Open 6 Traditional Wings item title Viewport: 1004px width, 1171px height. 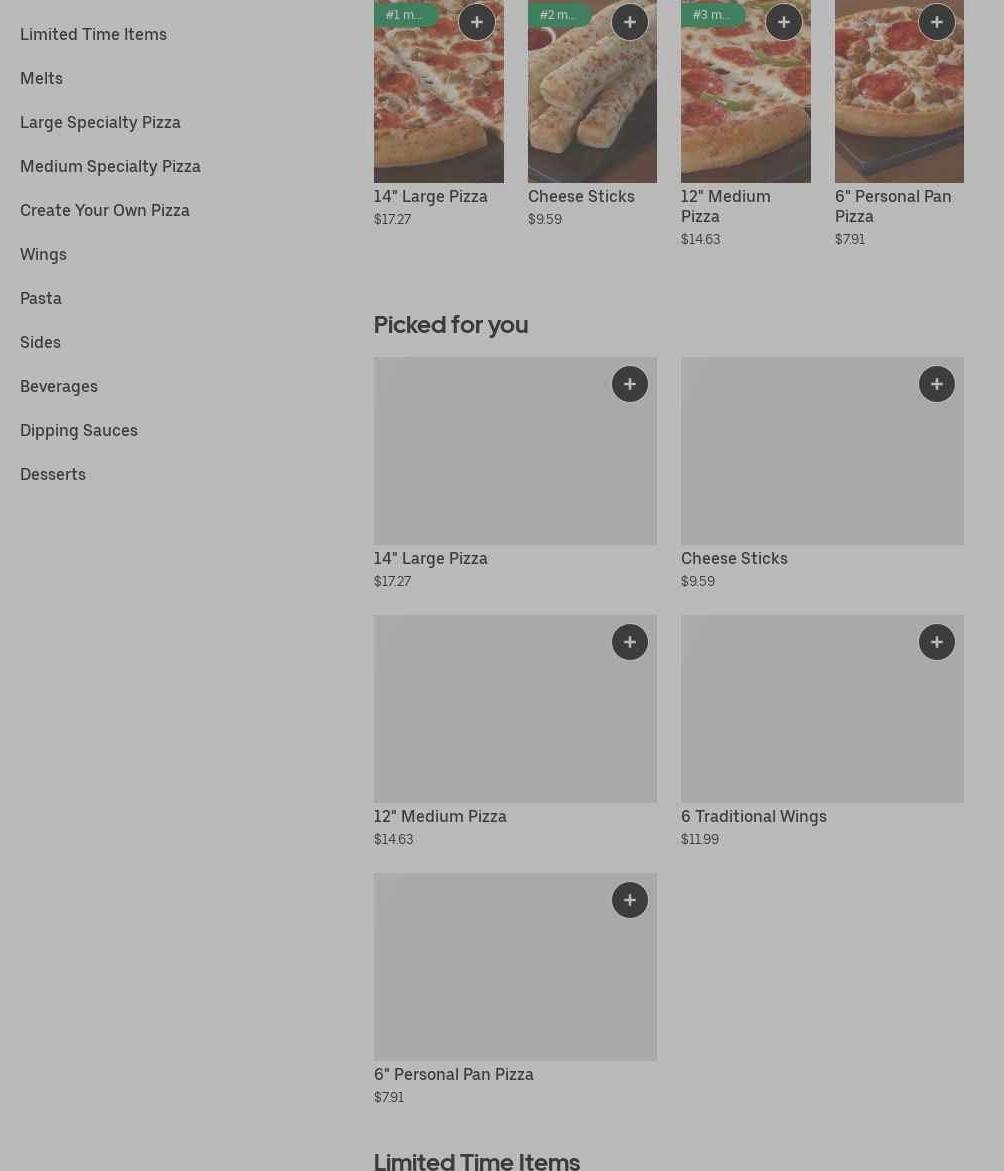click(754, 816)
